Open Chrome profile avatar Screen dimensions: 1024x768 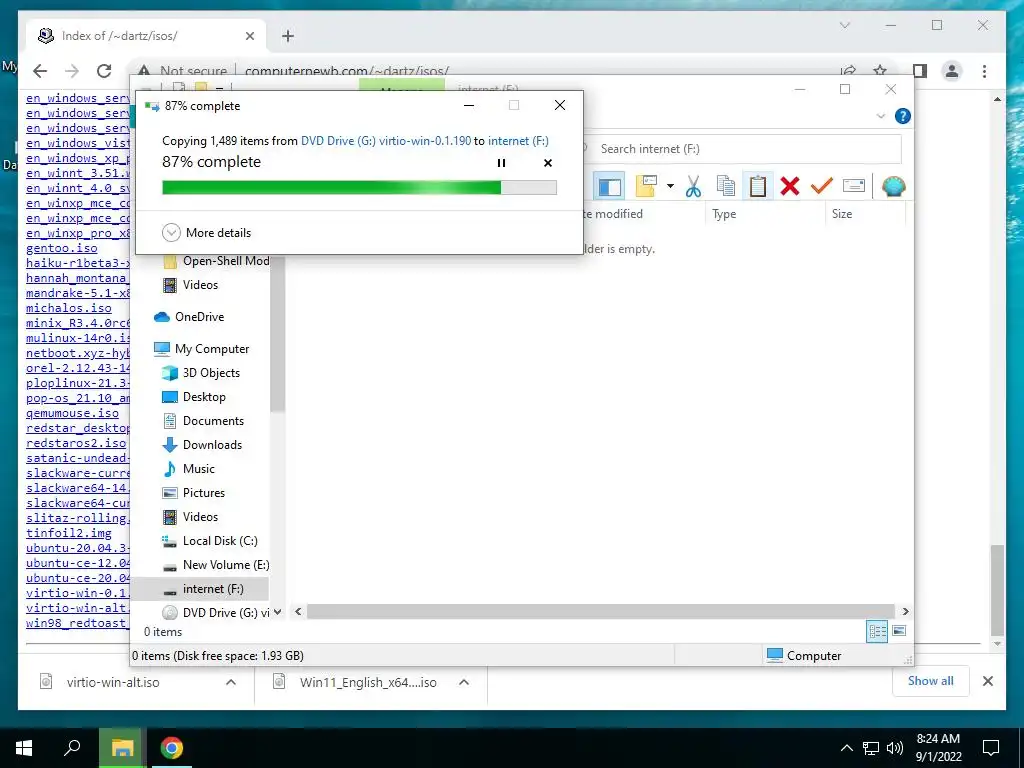952,71
